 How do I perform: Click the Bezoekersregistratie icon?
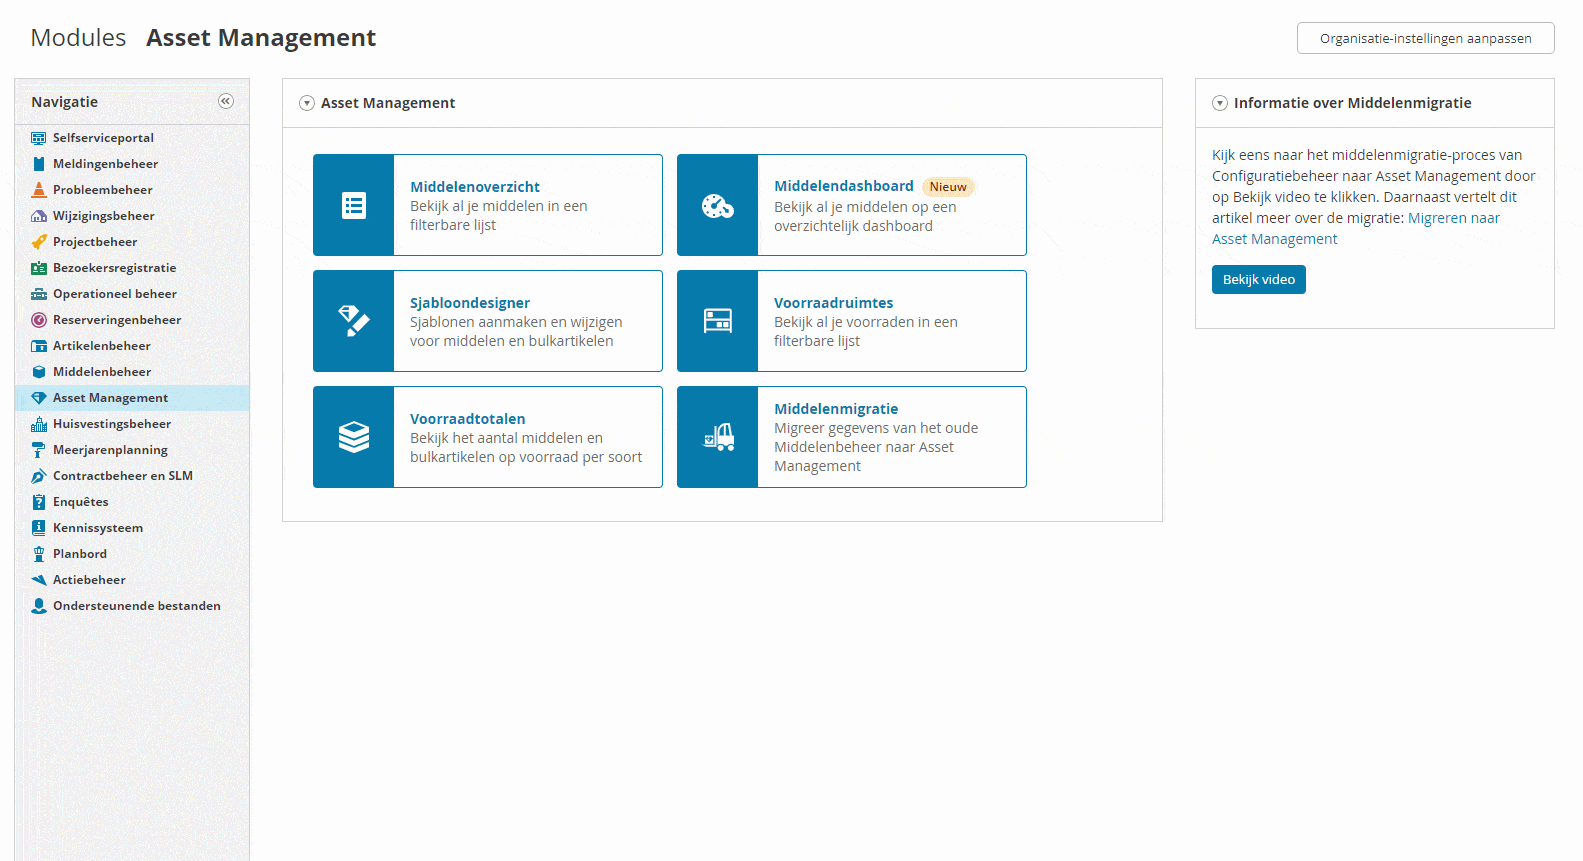click(39, 268)
